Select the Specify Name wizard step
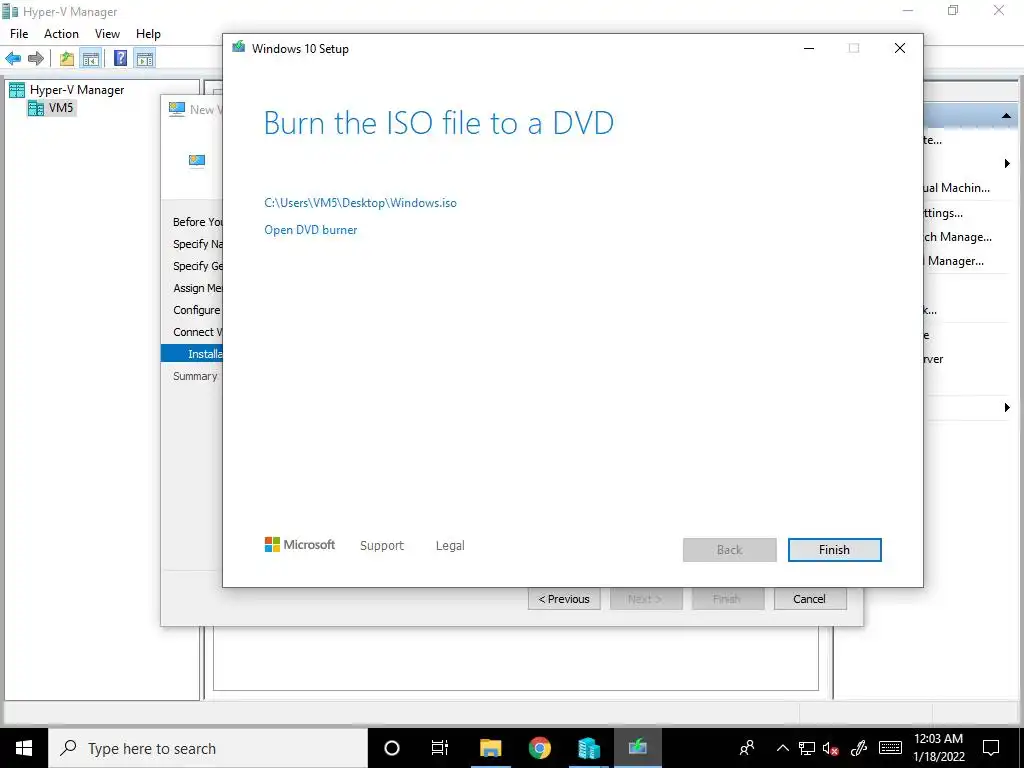1024x768 pixels. pyautogui.click(x=197, y=244)
